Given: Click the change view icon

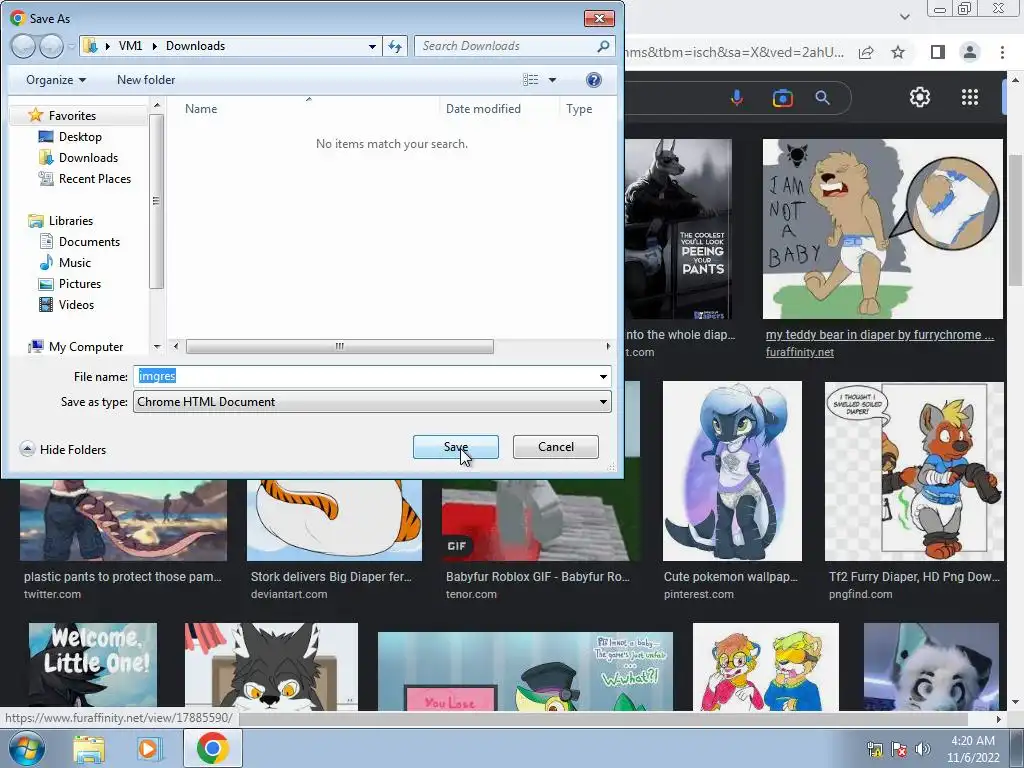Looking at the screenshot, I should (530, 80).
